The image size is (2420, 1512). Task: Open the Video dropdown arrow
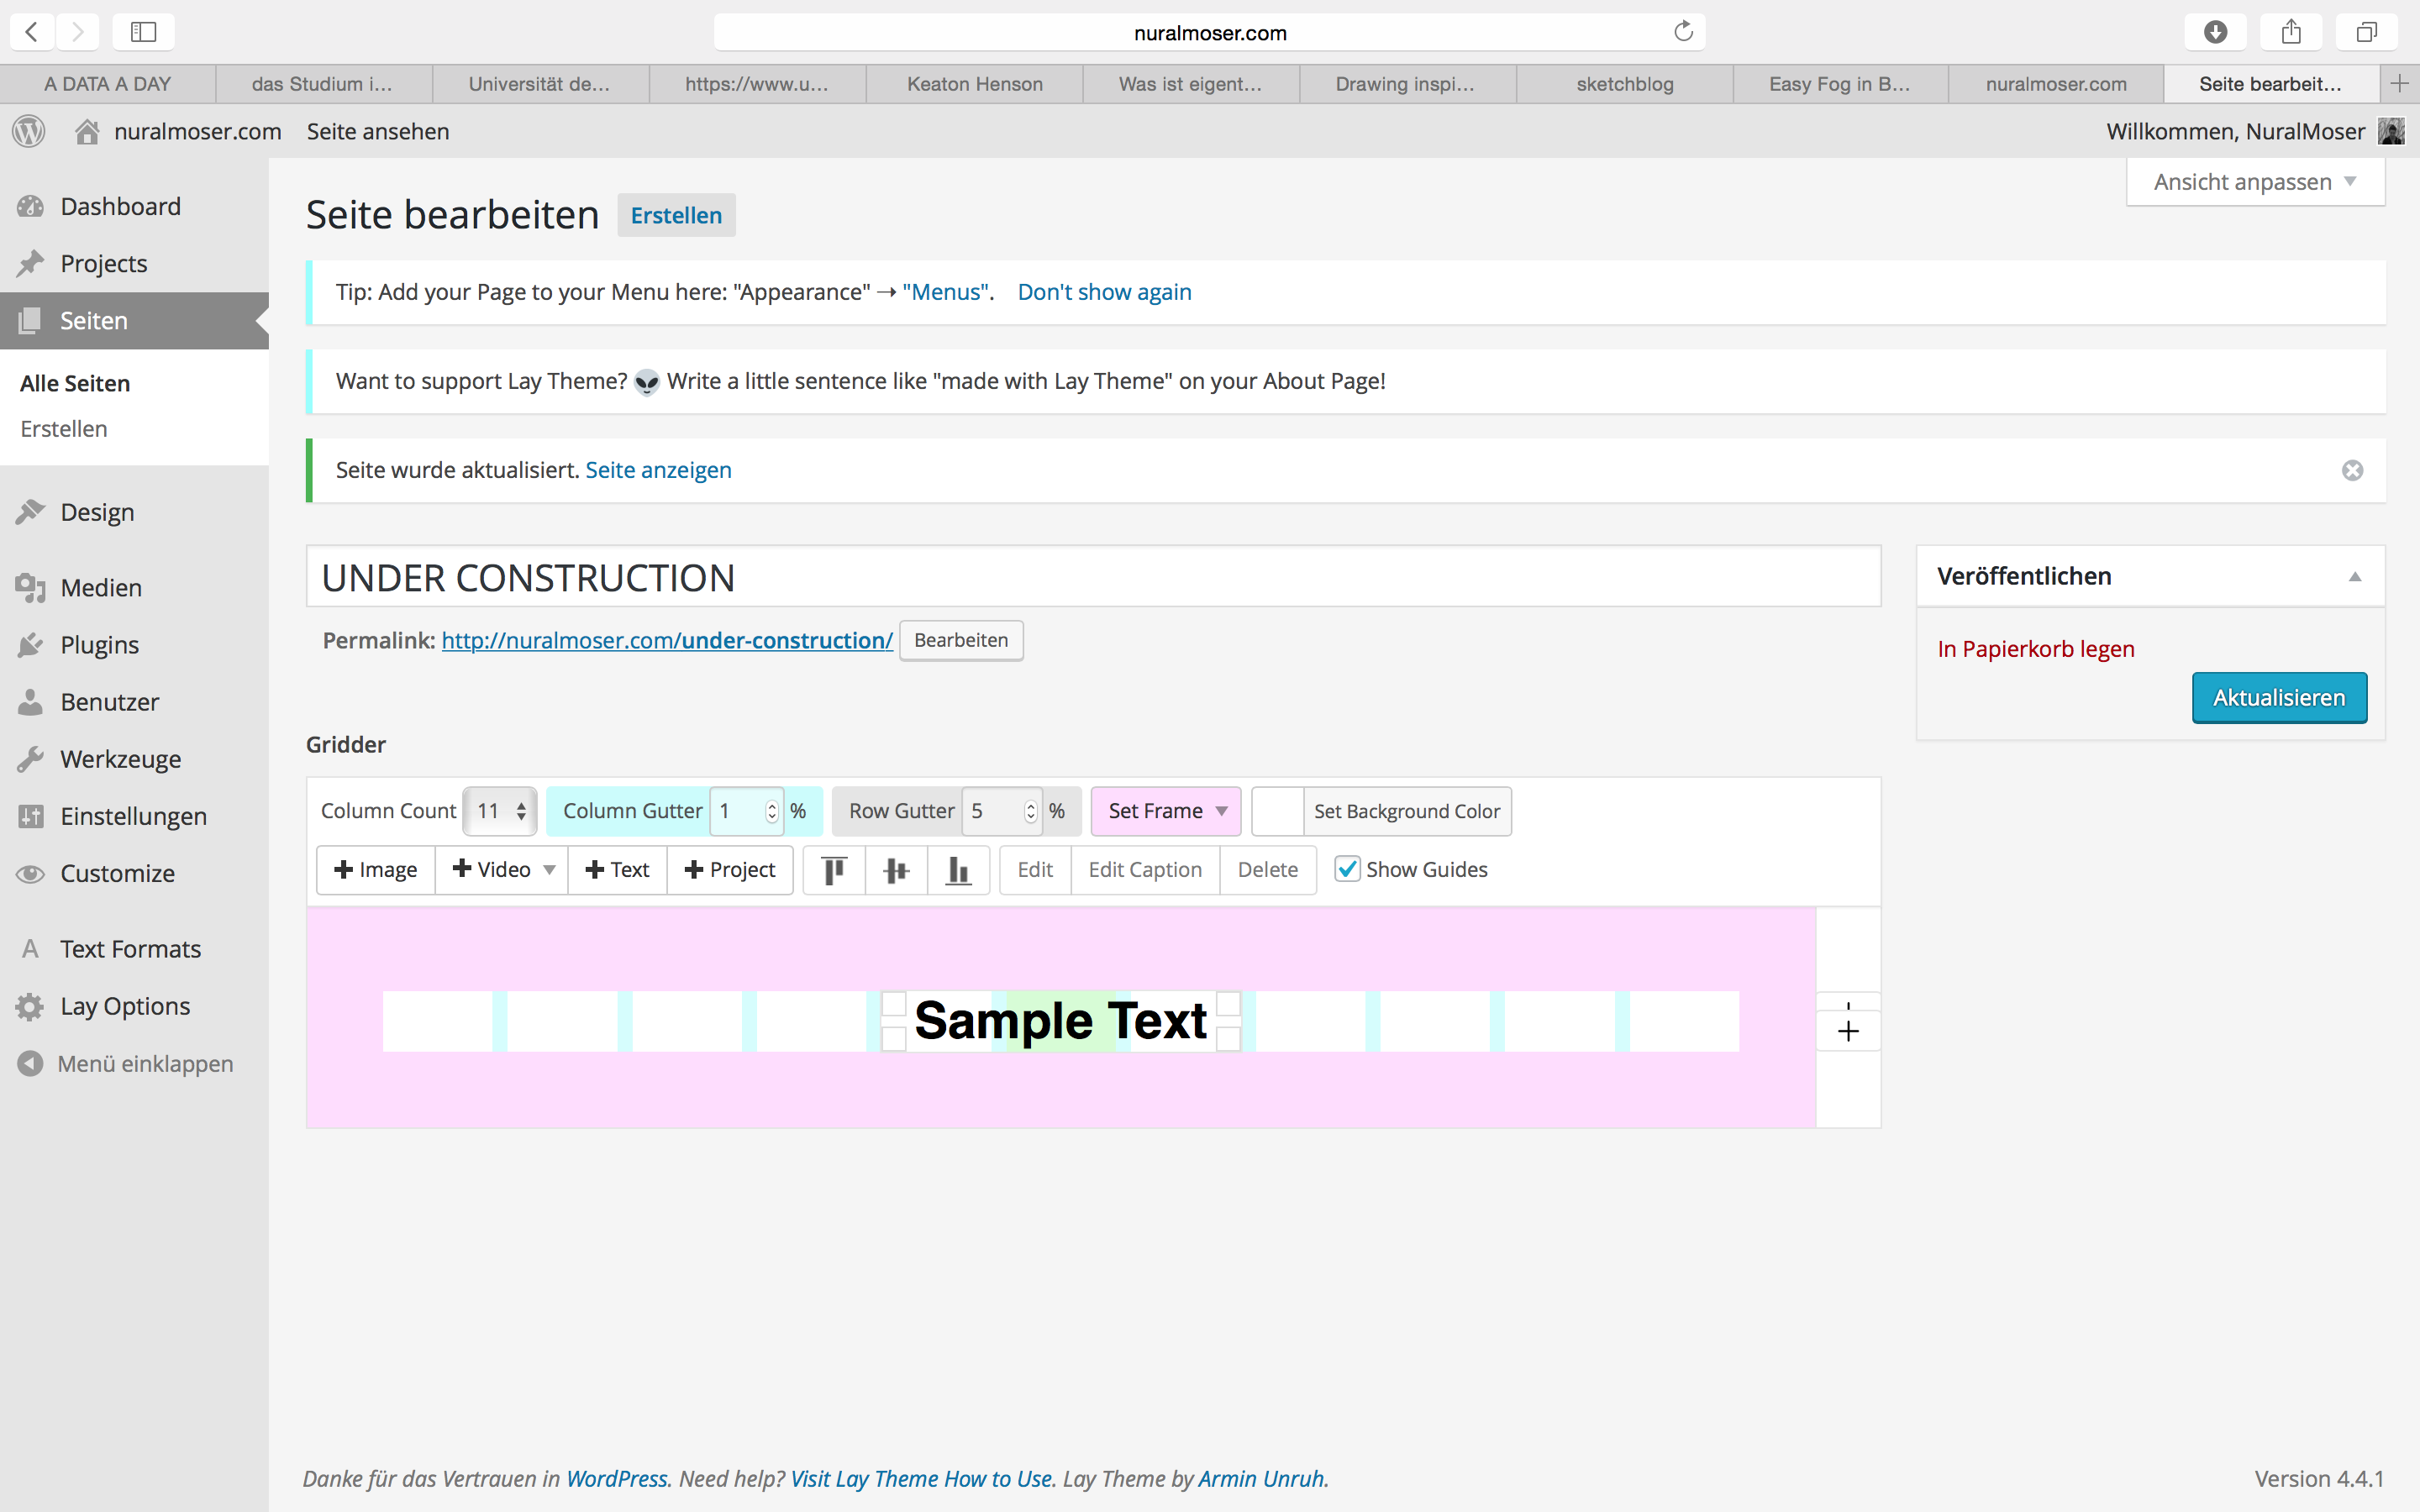(x=549, y=869)
